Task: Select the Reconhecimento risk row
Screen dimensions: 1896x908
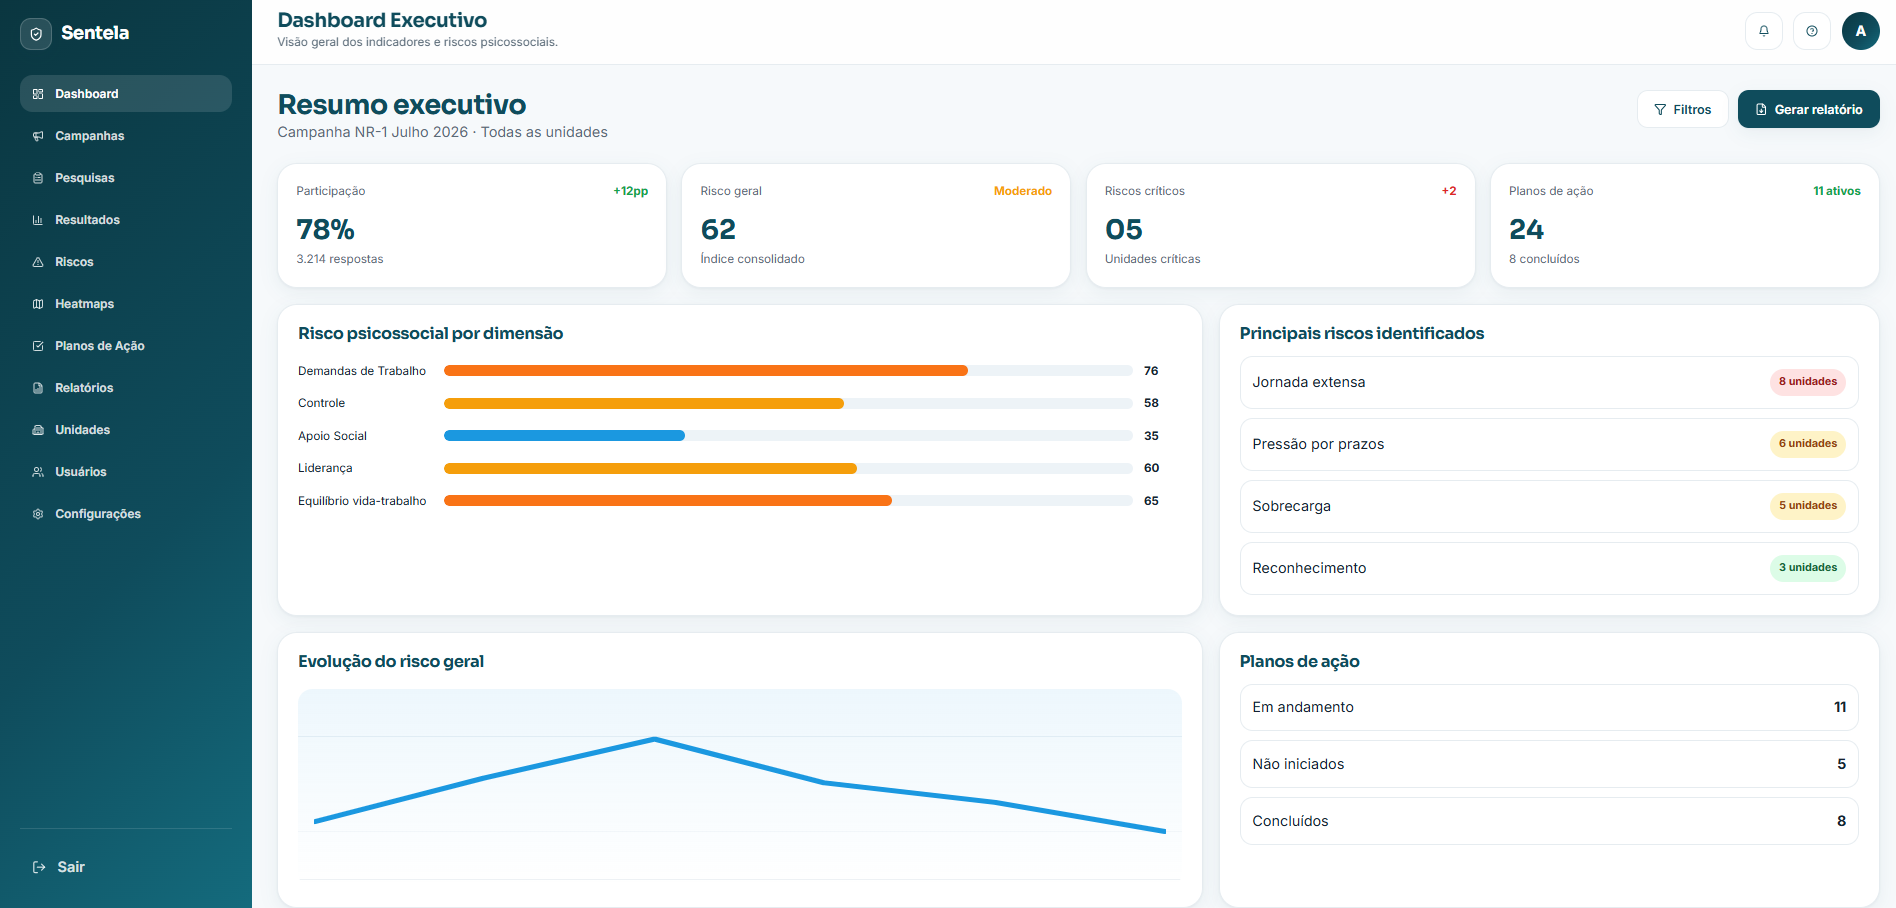Action: [1549, 568]
